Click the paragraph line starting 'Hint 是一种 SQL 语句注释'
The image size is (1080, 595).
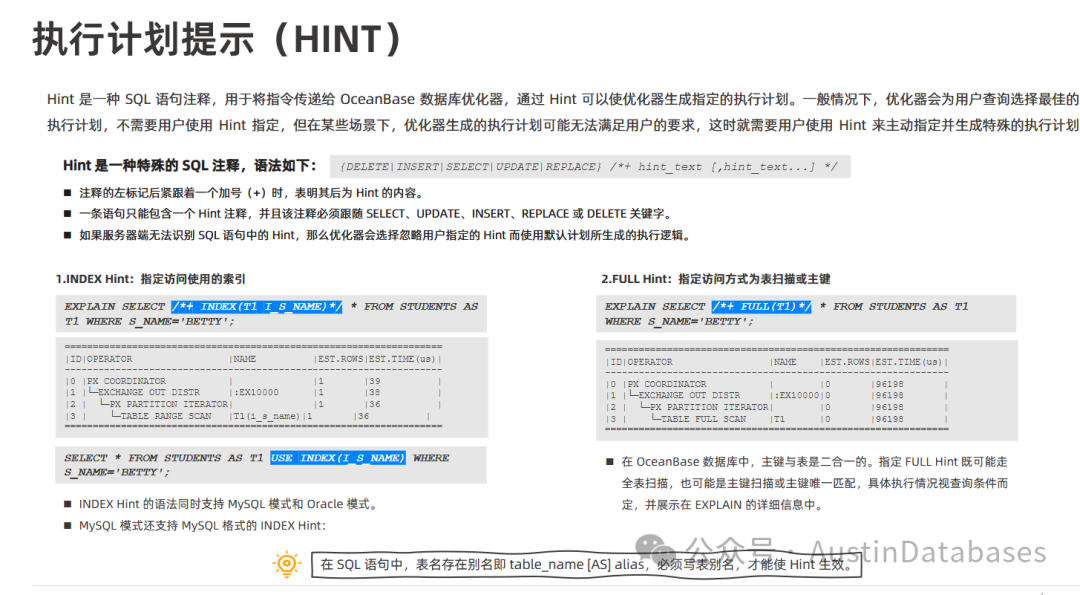(x=563, y=99)
